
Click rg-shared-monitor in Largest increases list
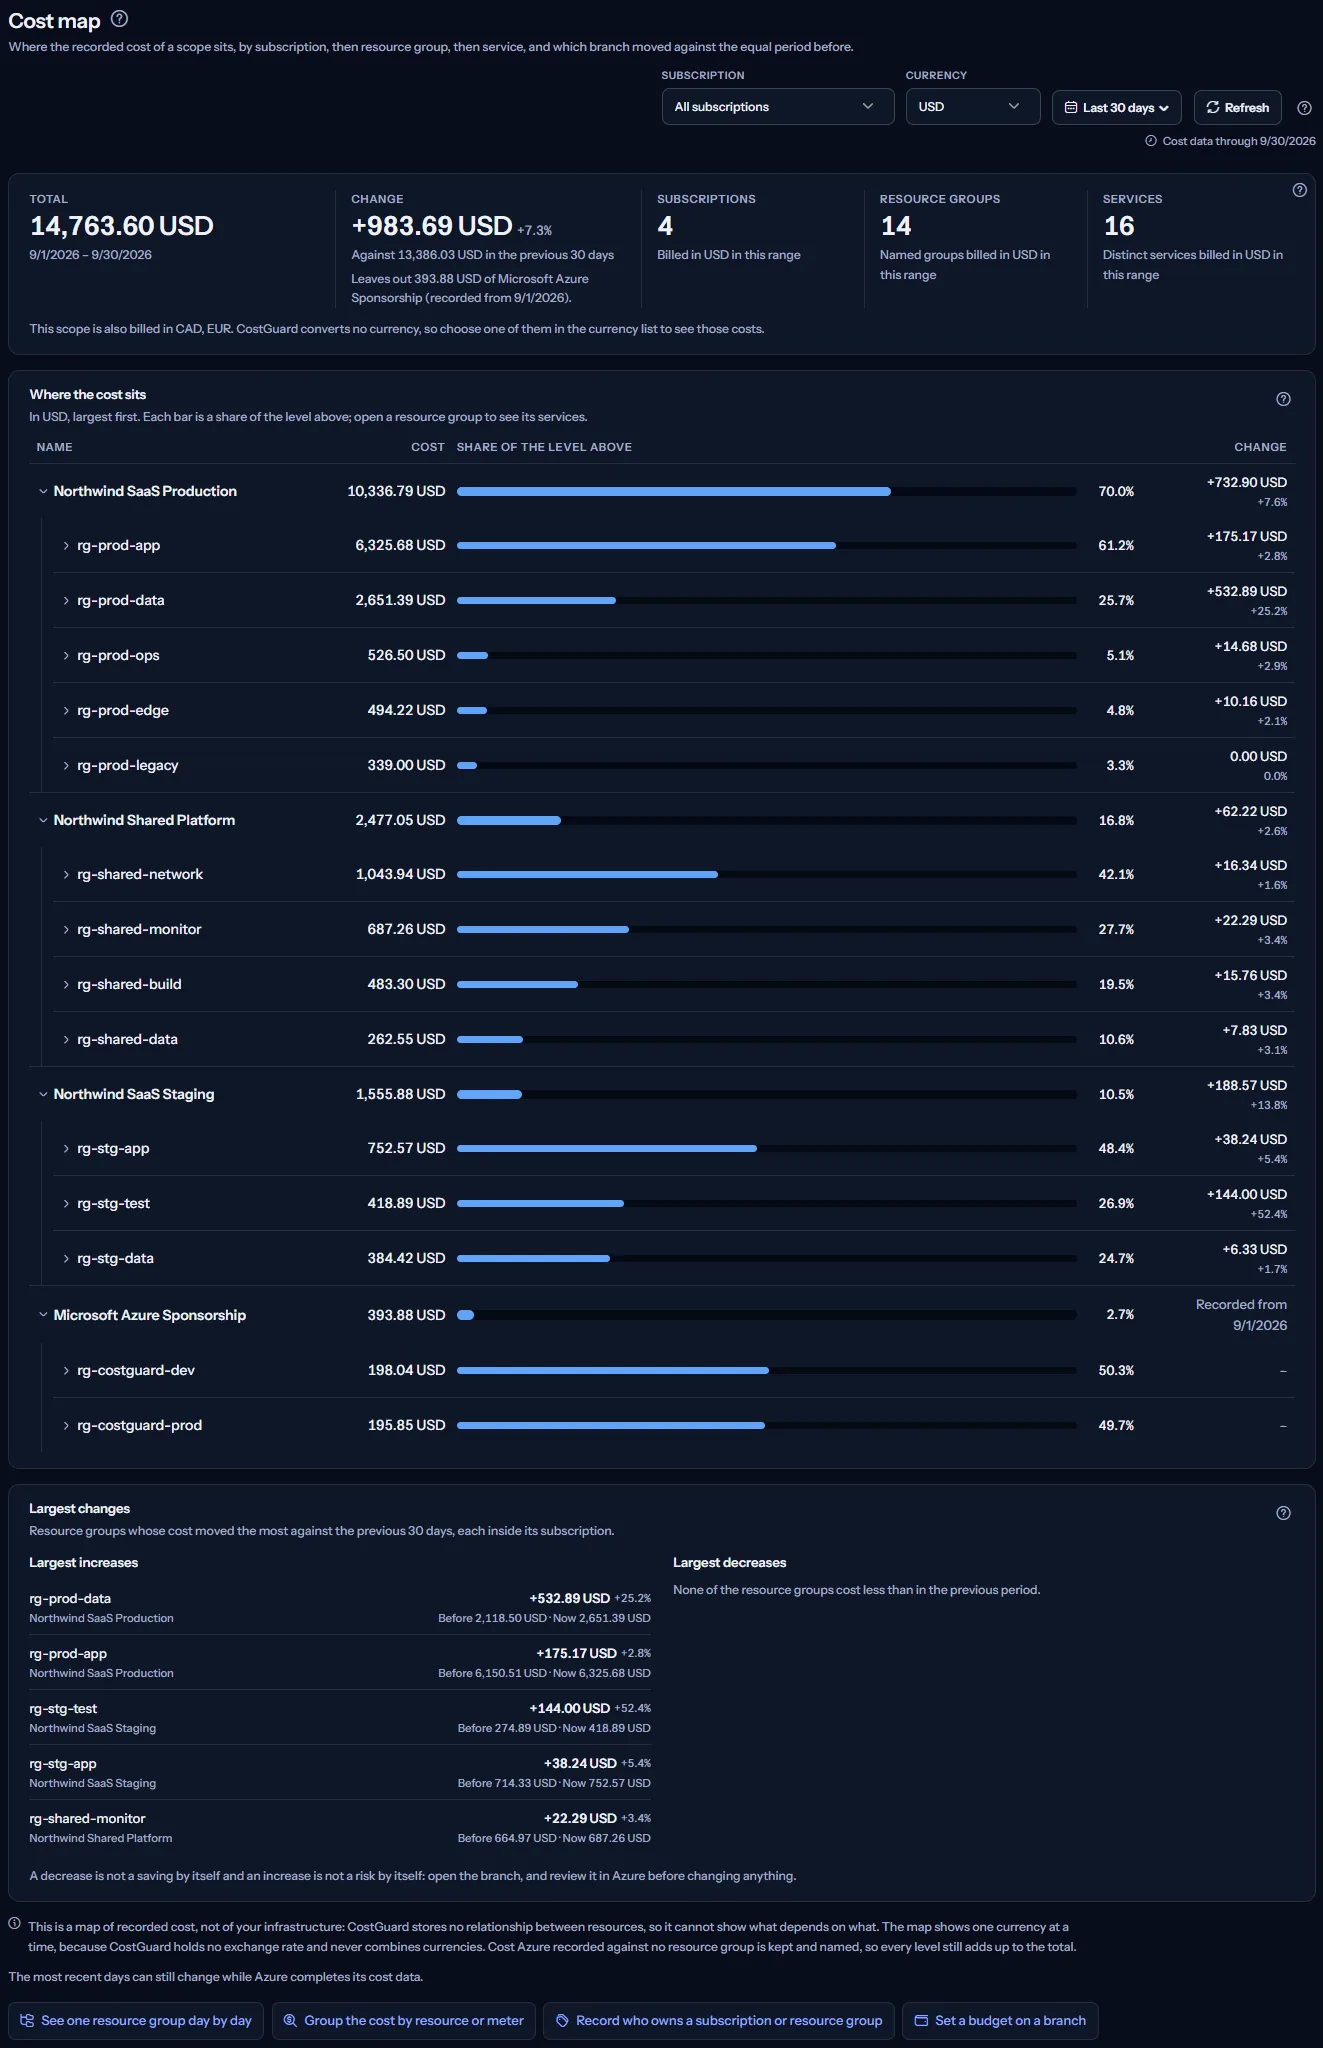tap(87, 1818)
